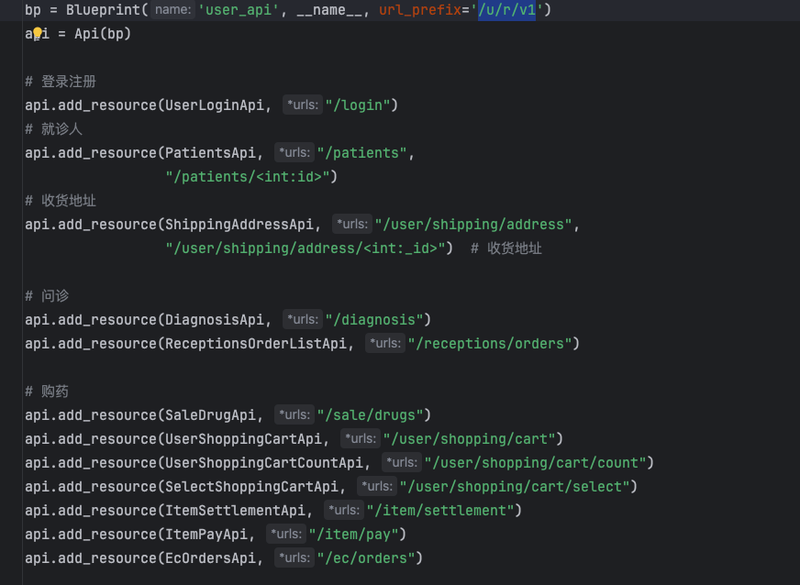Viewport: 800px width, 585px height.
Task: Click the "/user/shopping/cart/count" route string
Action: tap(535, 463)
